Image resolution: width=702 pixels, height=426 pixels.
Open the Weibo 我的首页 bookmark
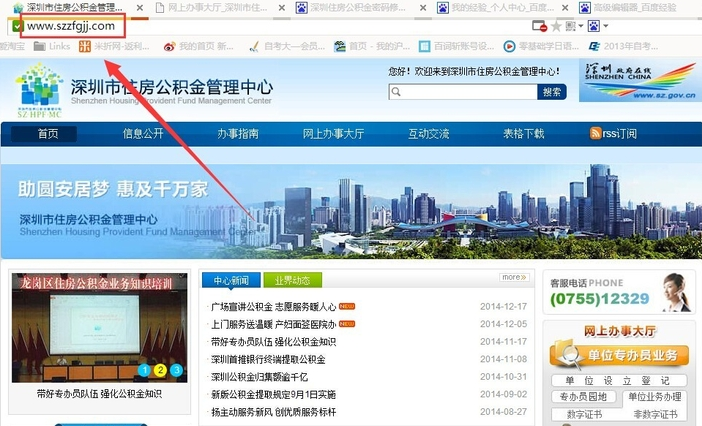[198, 46]
